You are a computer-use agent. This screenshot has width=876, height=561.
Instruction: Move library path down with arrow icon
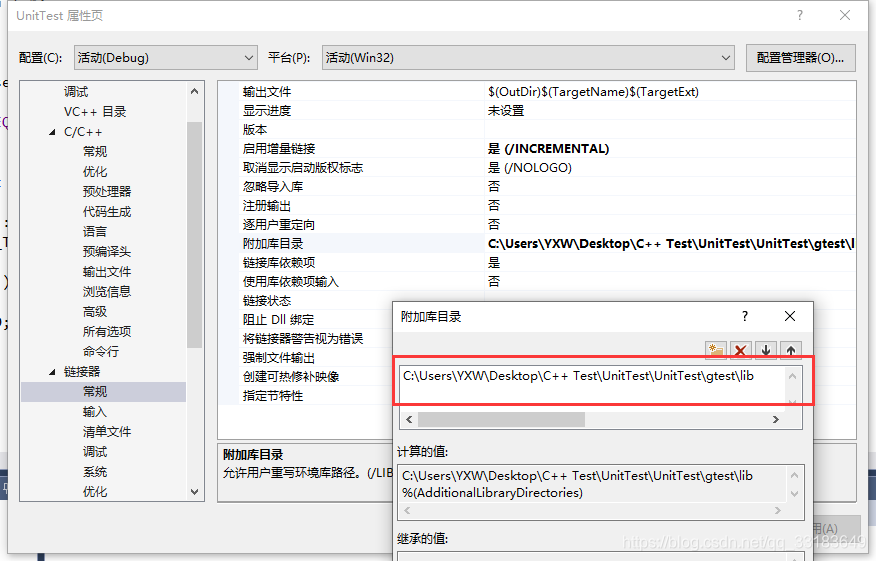click(766, 350)
